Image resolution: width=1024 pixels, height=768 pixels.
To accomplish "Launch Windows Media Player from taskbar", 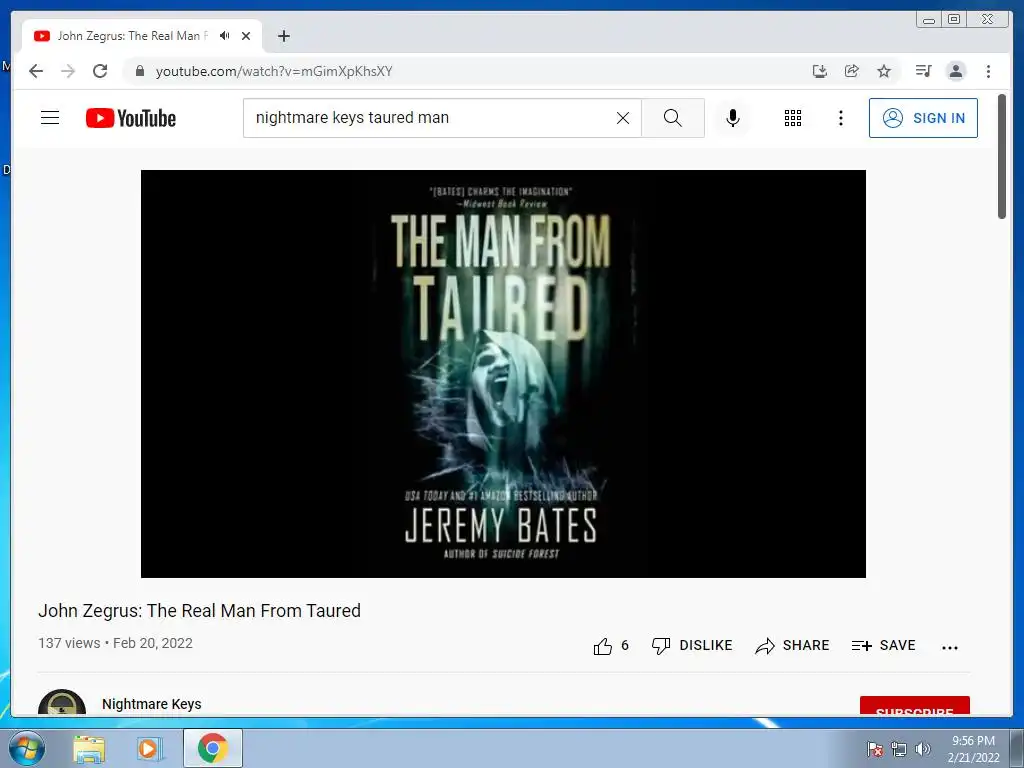I will [x=149, y=748].
